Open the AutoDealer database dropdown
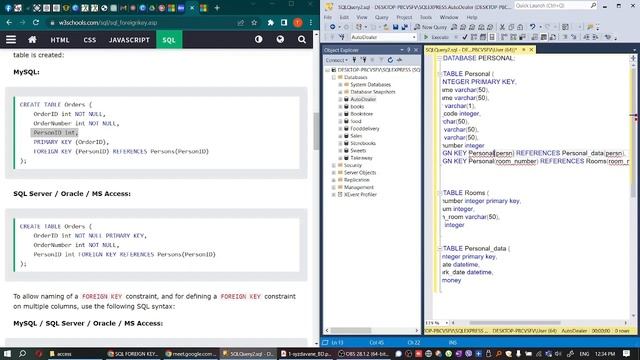Screen dimensions: 640x360 click(x=383, y=37)
